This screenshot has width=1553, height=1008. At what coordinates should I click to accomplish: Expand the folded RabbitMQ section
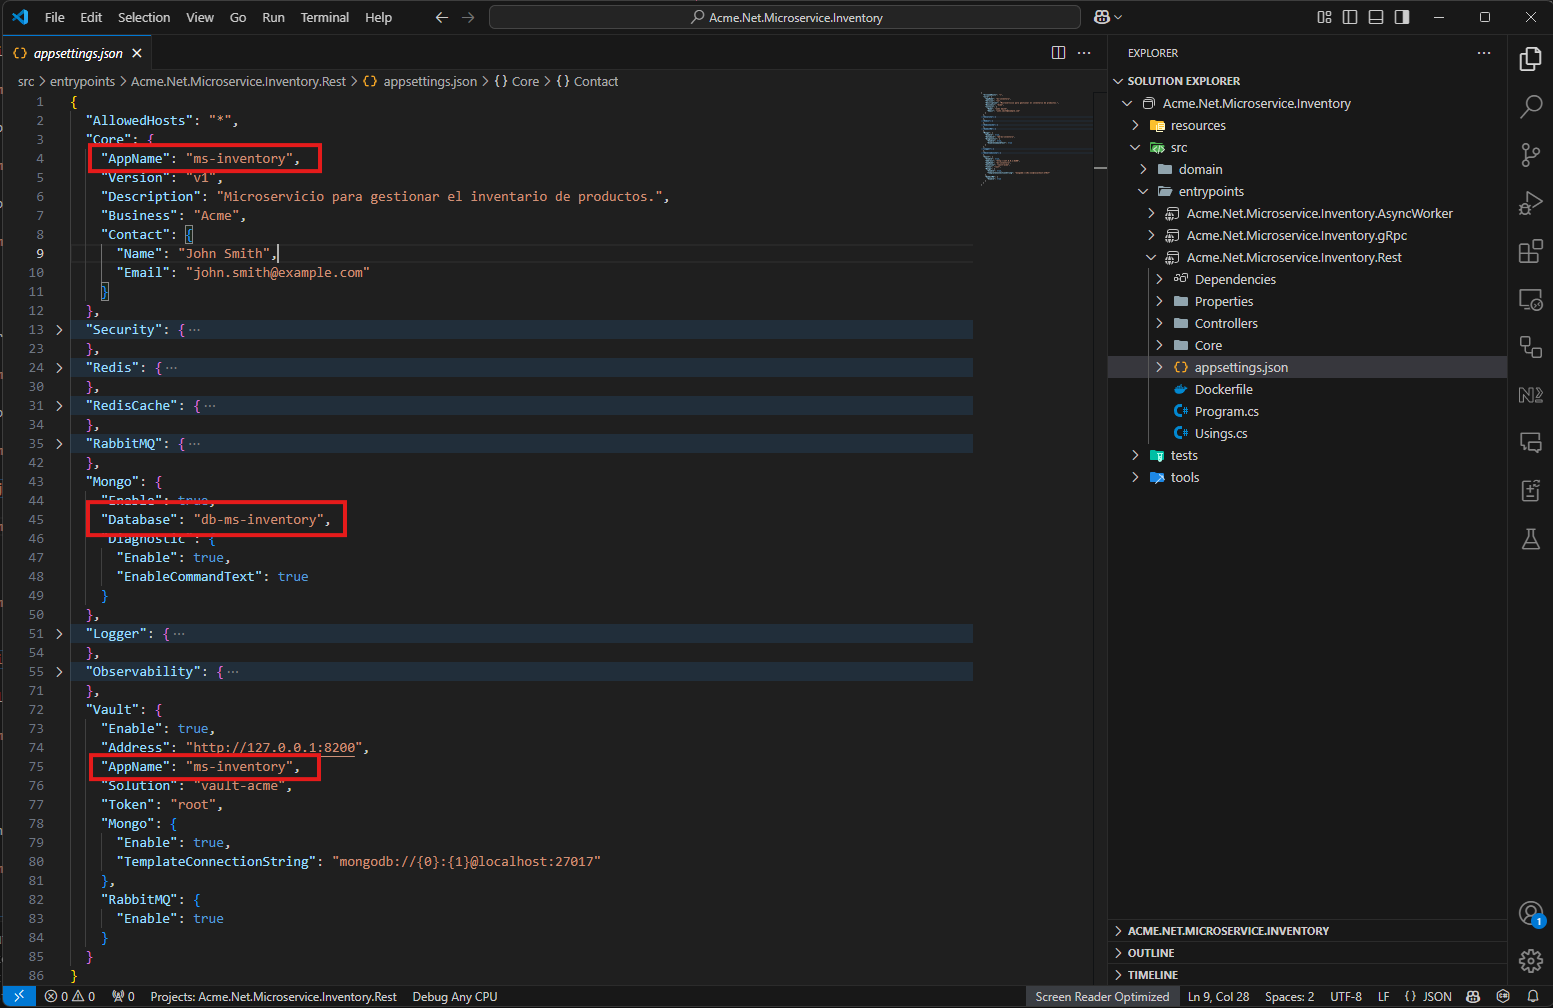pyautogui.click(x=59, y=443)
